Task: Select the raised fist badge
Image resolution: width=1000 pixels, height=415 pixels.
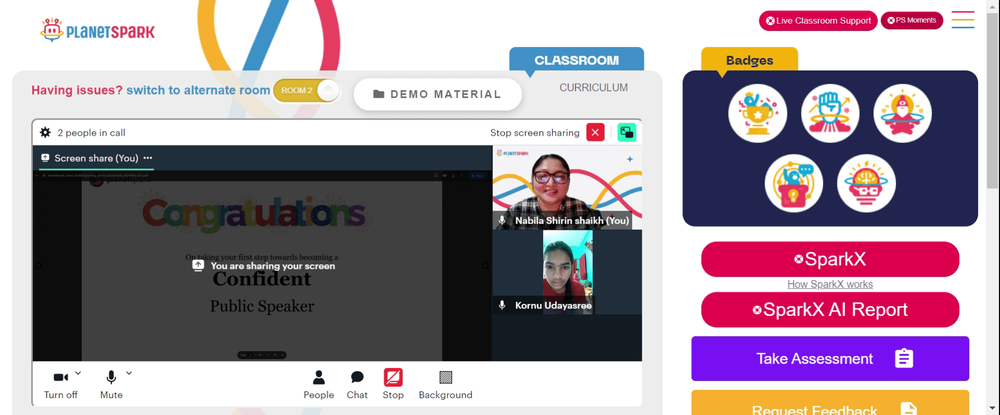Action: 830,113
